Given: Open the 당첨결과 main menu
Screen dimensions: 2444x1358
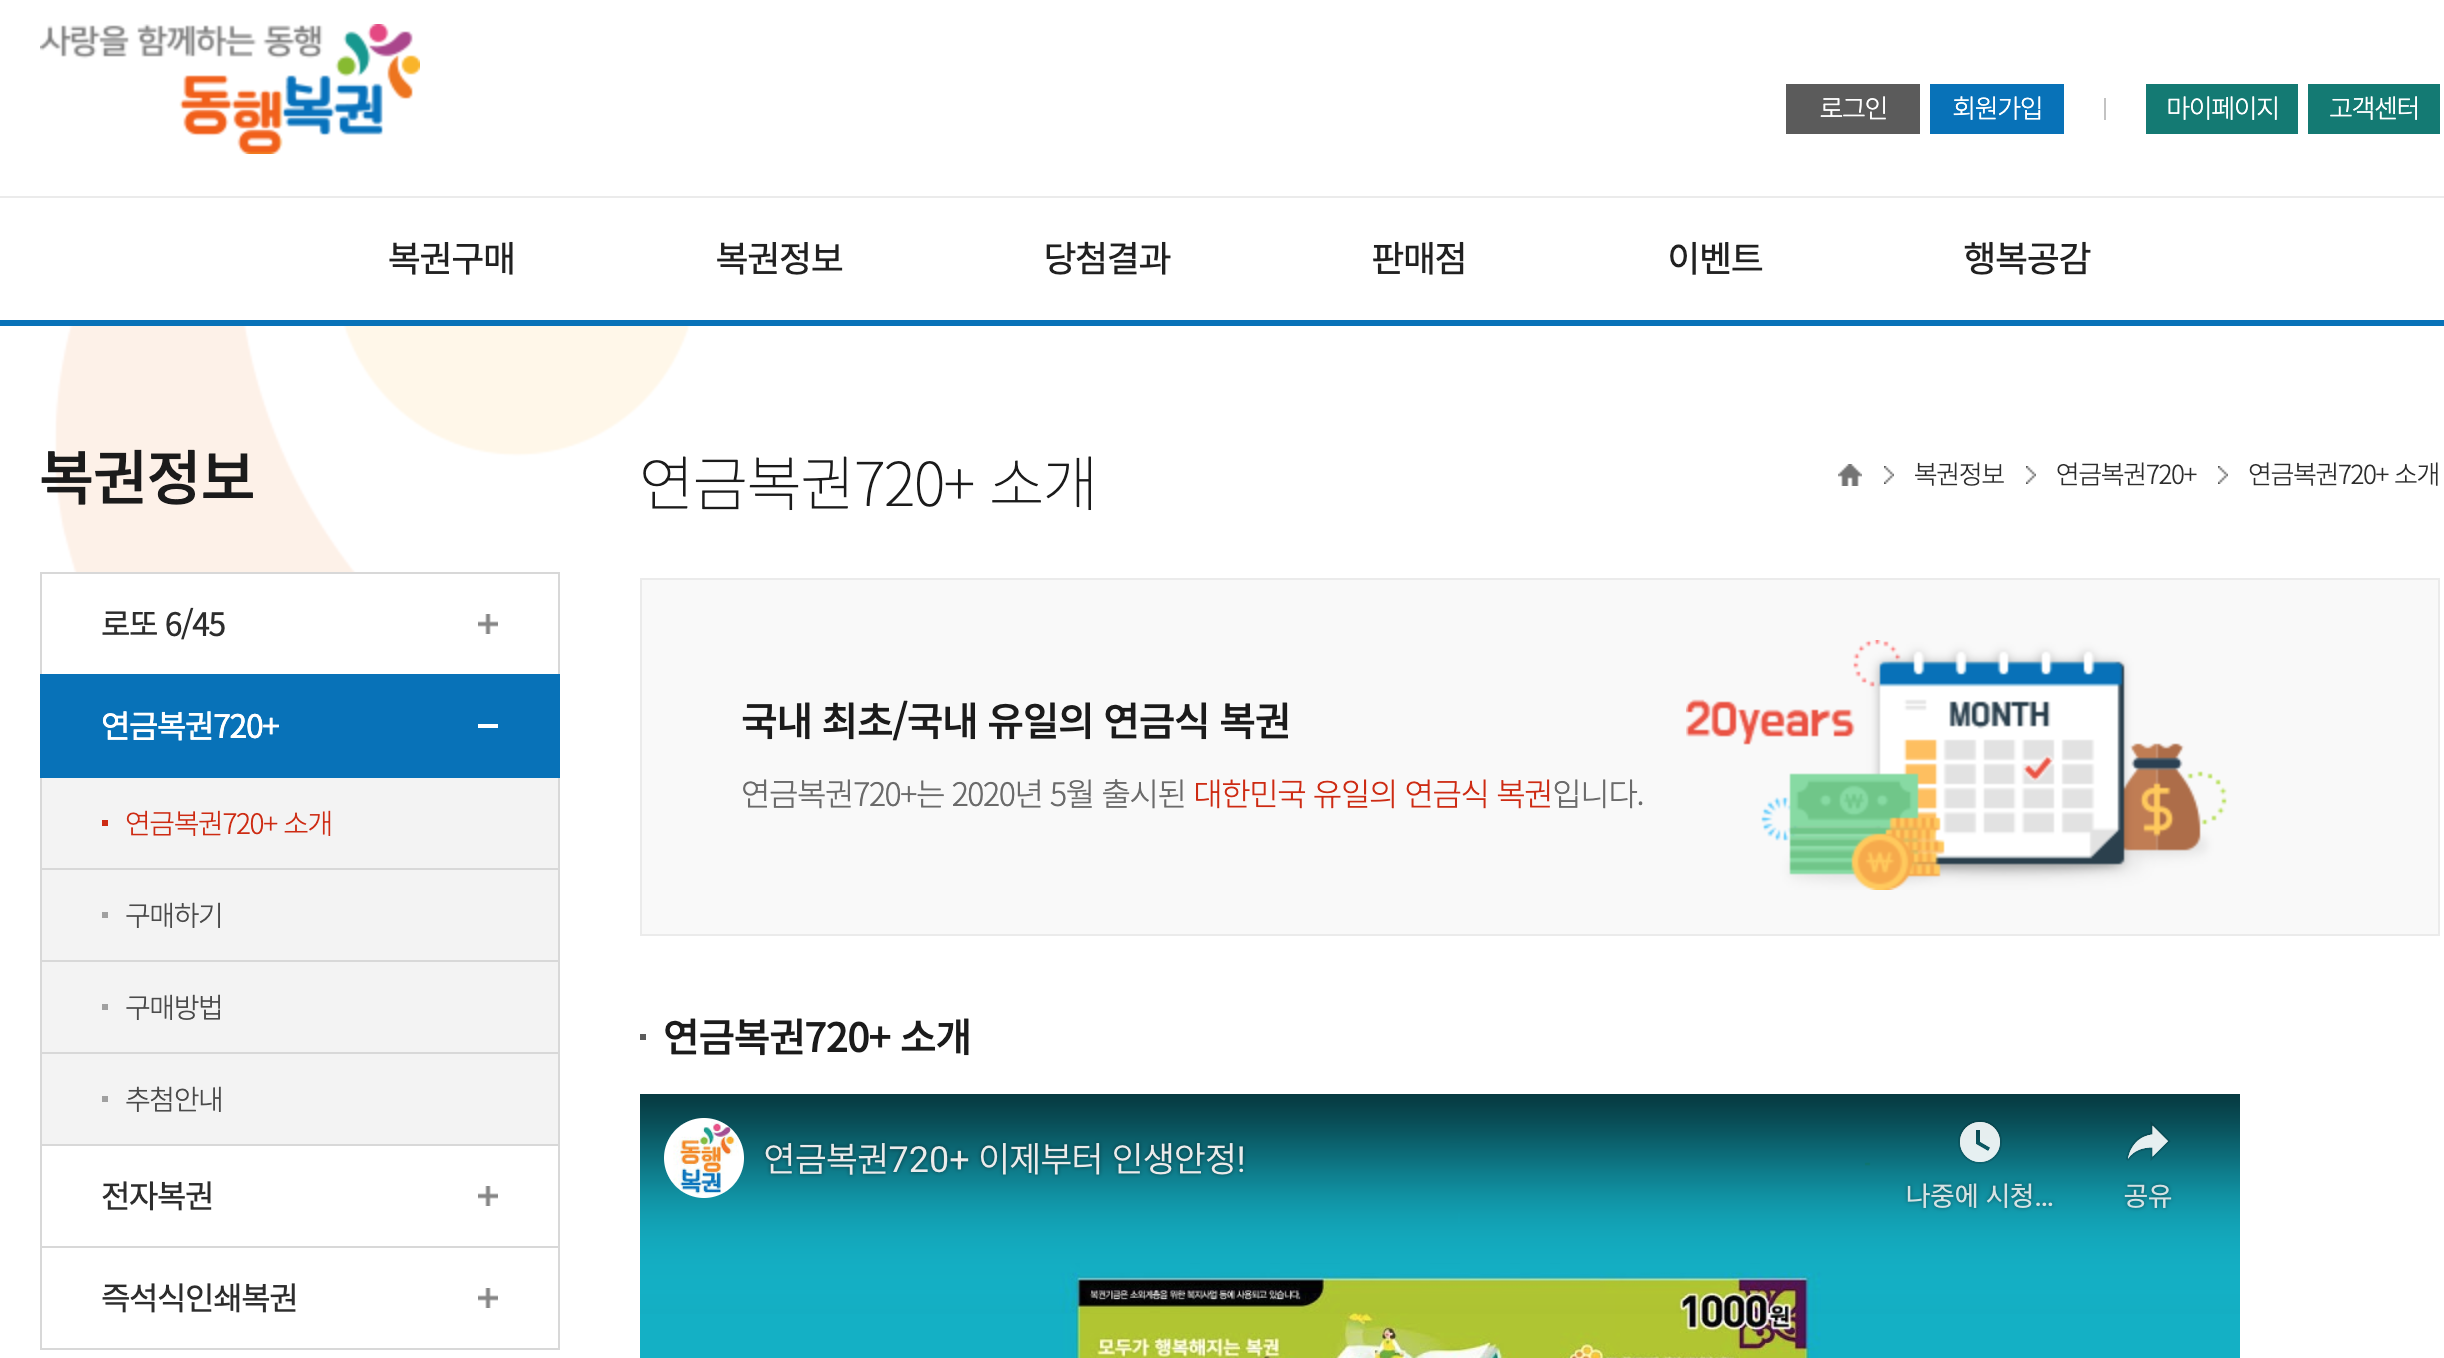Looking at the screenshot, I should (1106, 258).
